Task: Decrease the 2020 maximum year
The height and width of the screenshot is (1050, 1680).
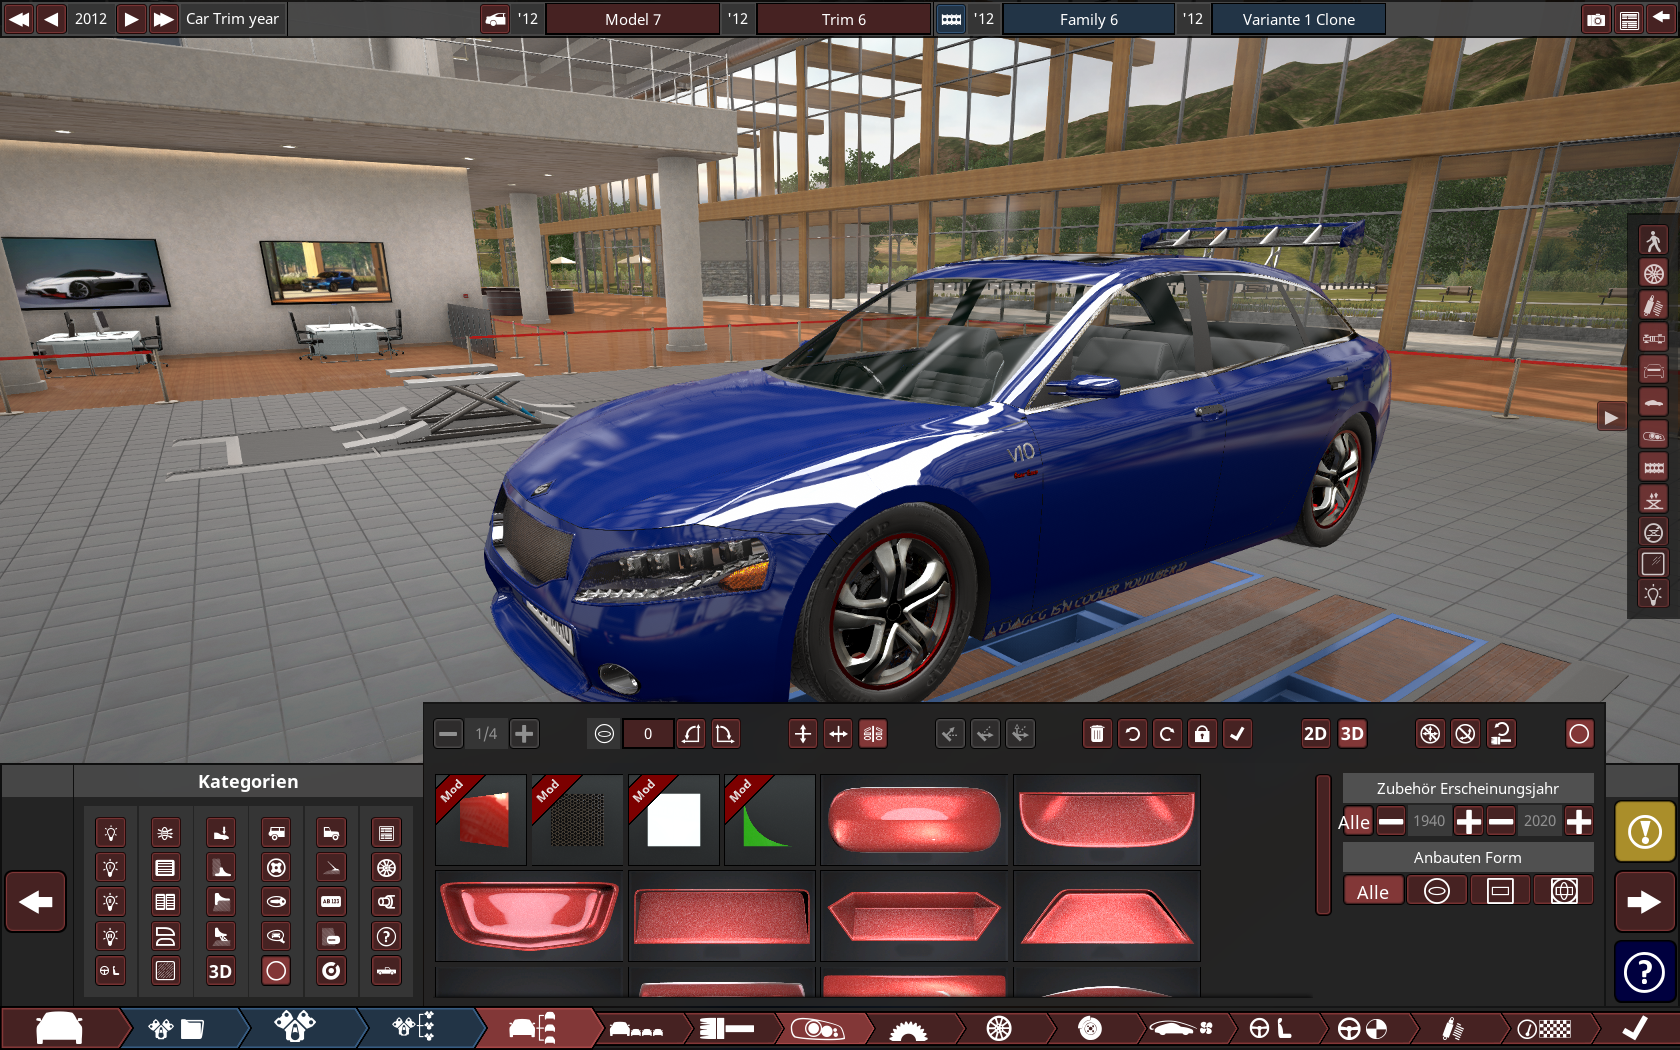Action: coord(1501,822)
